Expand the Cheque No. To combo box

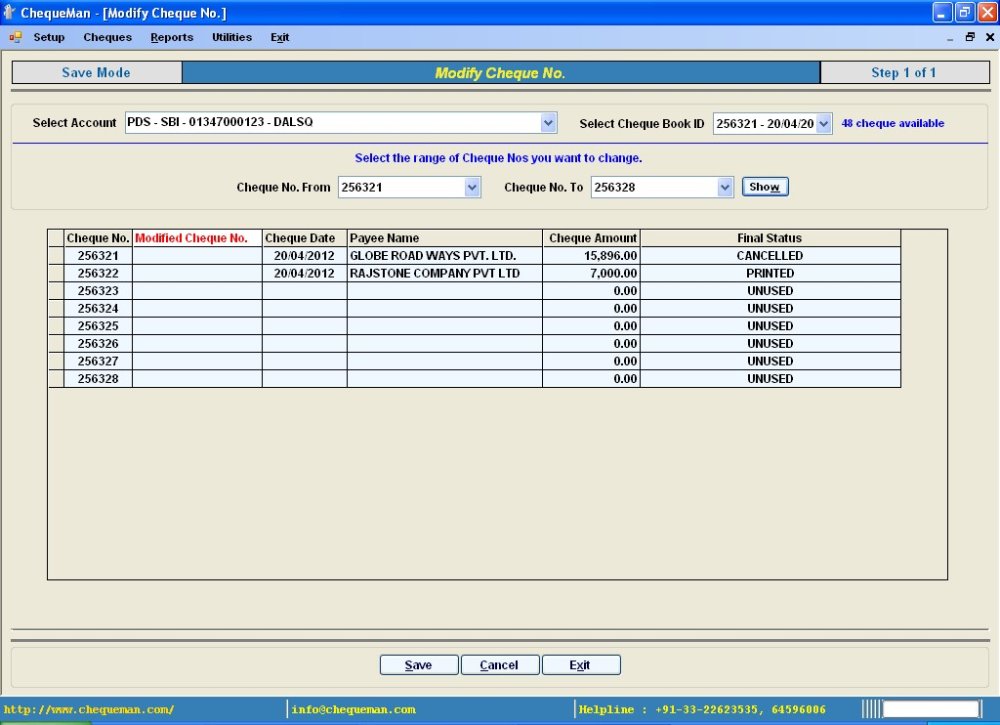[723, 187]
